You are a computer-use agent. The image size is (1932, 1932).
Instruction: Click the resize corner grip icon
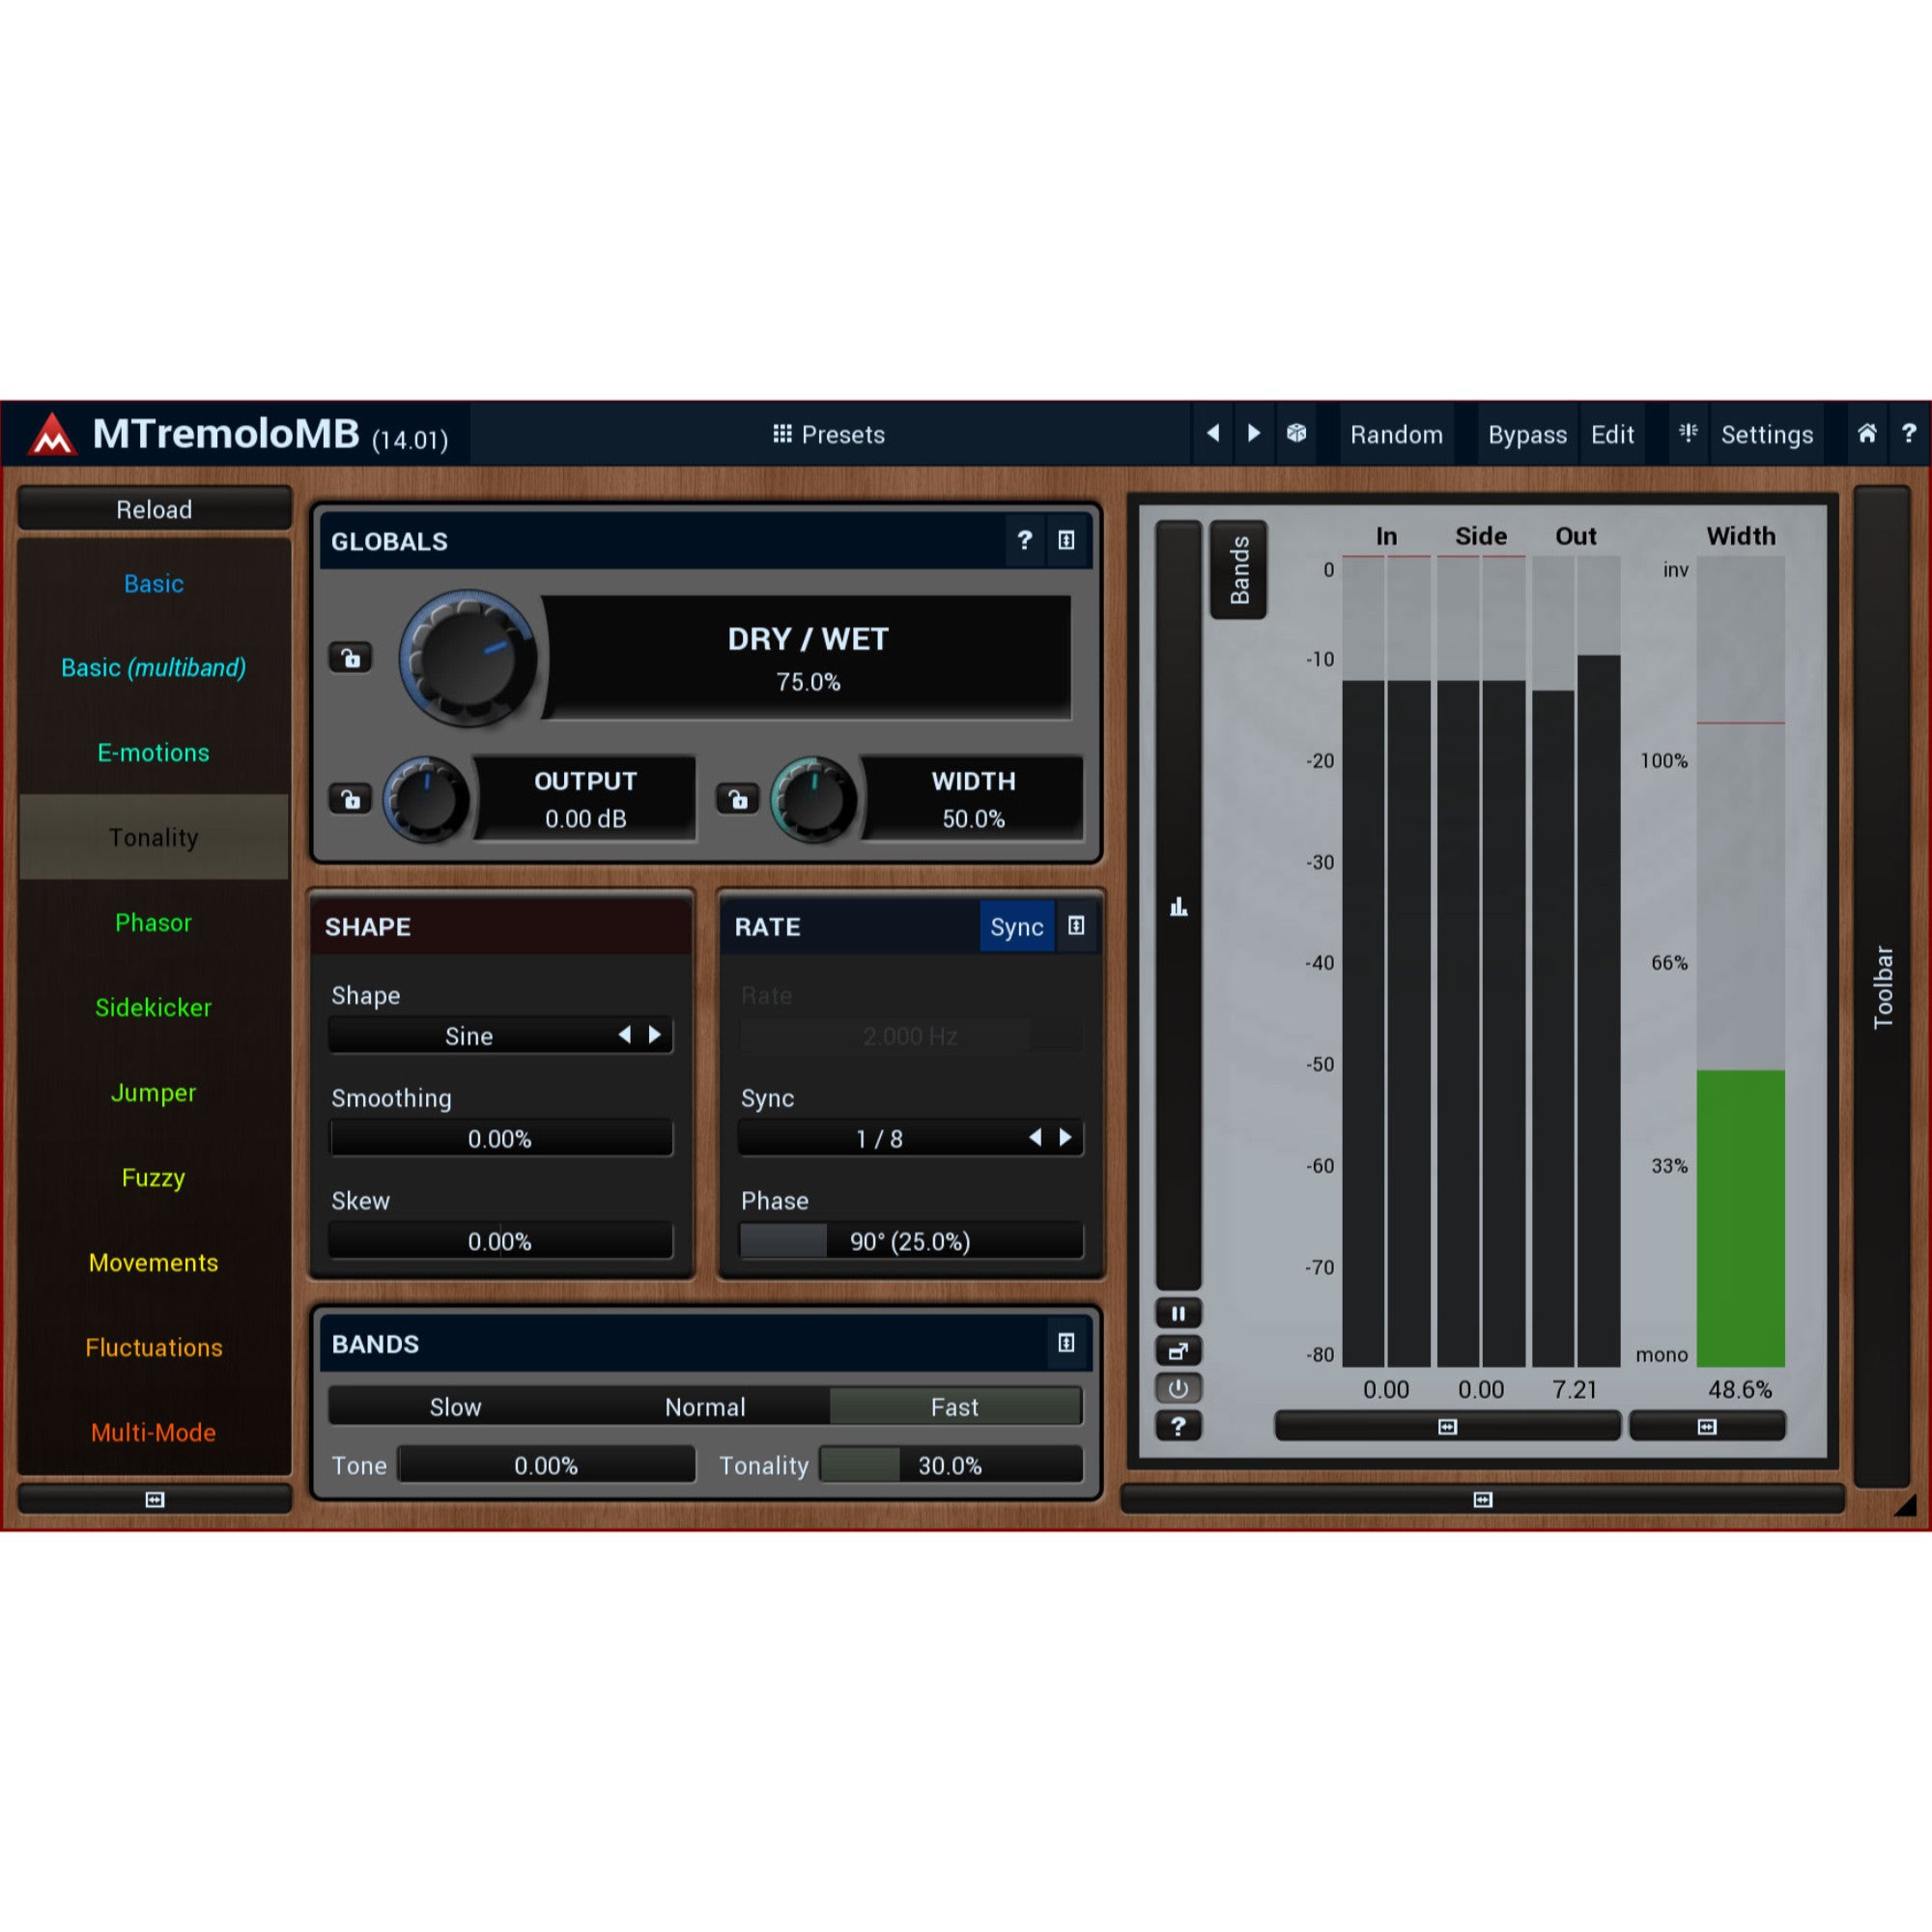1906,1506
